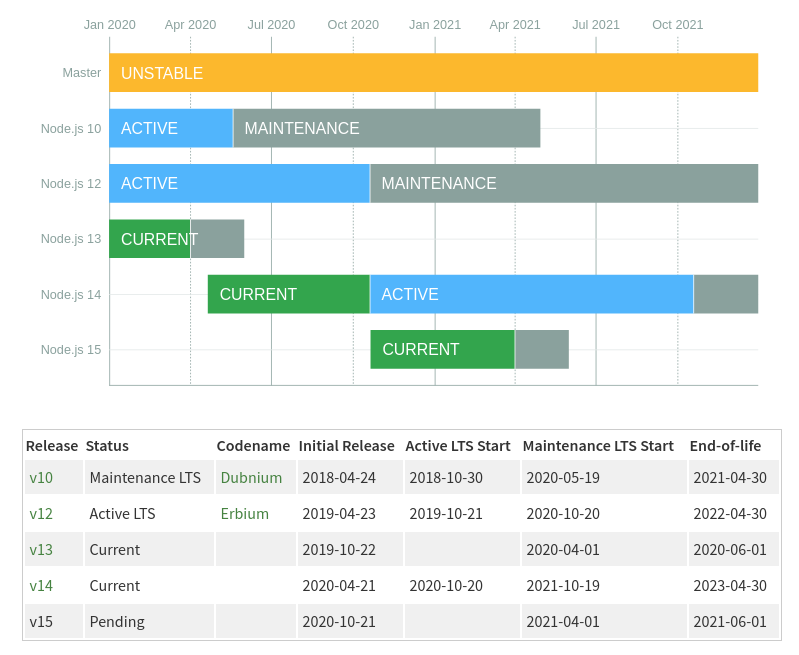Click the v13 release link
The image size is (799, 655).
coord(41,550)
